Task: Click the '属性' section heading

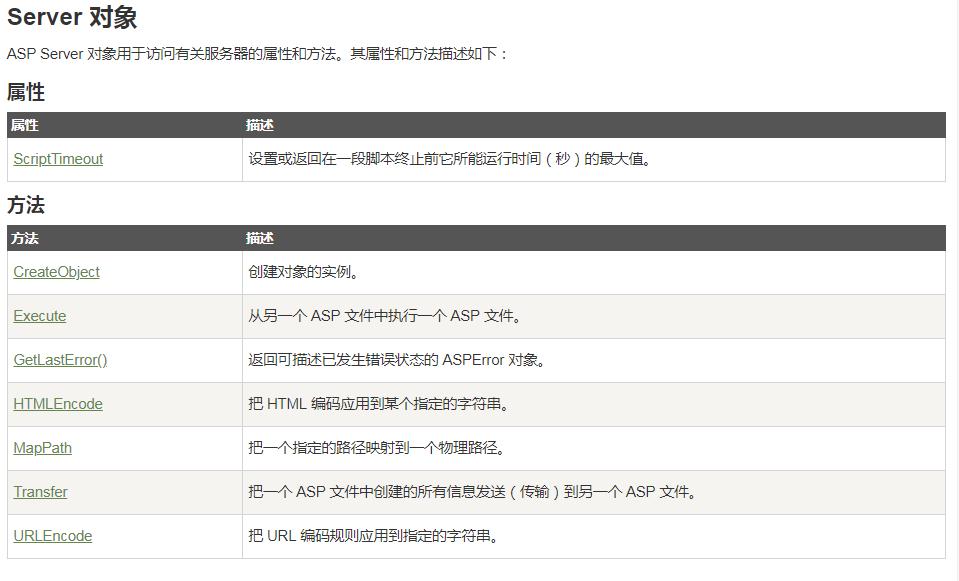Action: [26, 92]
